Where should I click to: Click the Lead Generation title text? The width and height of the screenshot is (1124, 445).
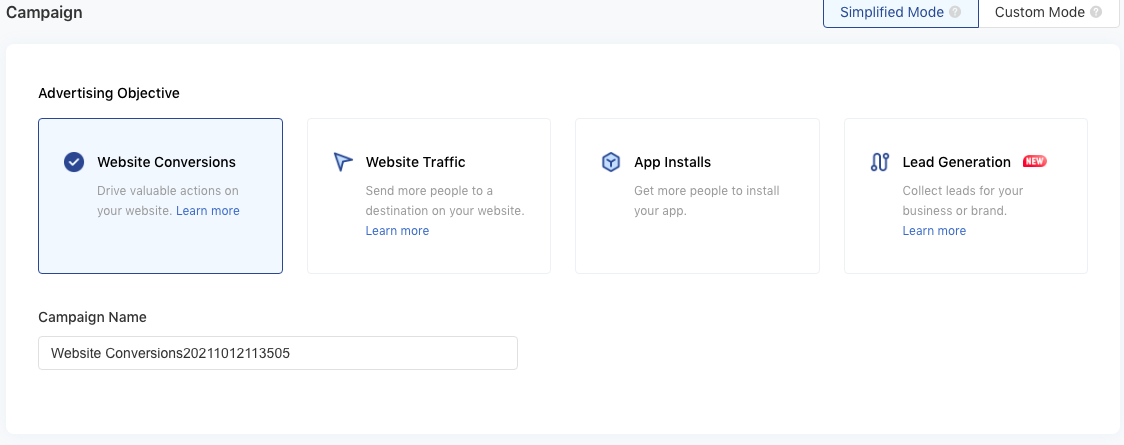point(956,162)
